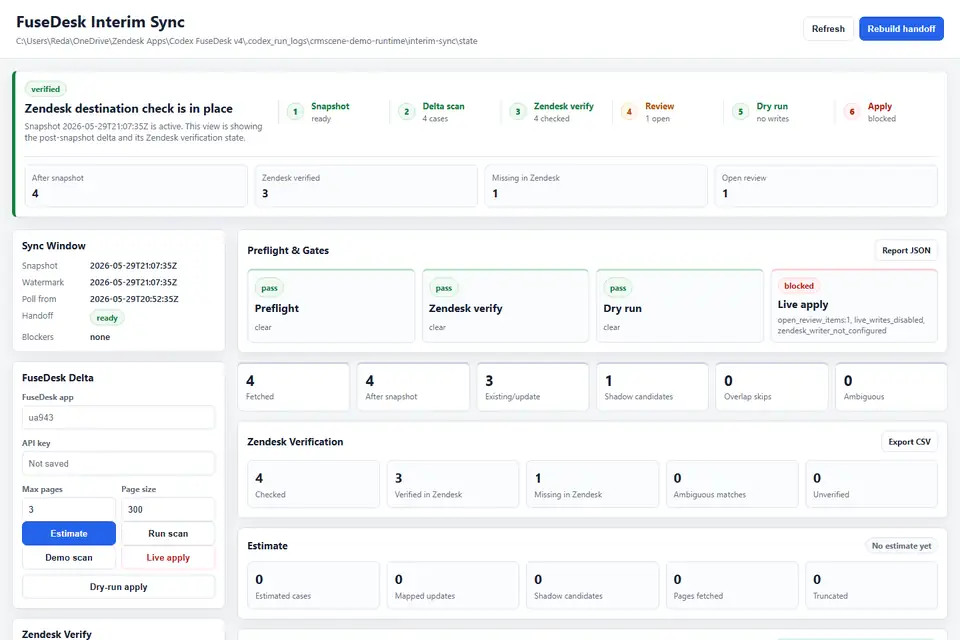
Task: Edit the Max pages field
Action: click(x=69, y=510)
